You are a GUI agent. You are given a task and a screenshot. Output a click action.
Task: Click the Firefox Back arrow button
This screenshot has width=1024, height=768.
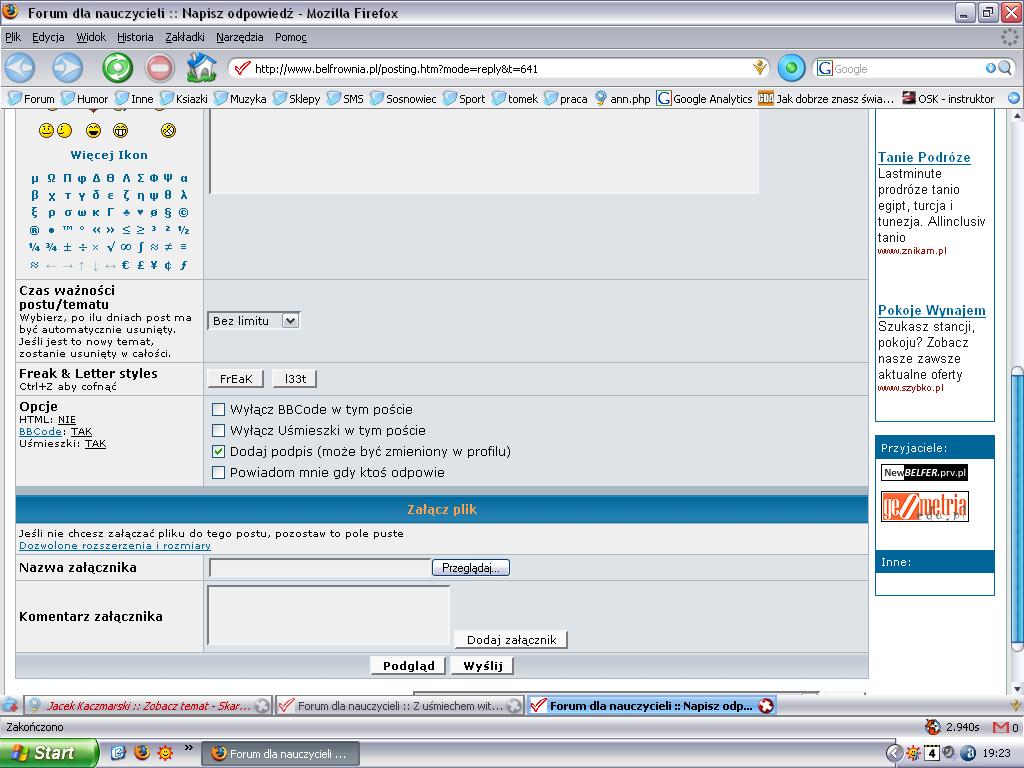20,68
